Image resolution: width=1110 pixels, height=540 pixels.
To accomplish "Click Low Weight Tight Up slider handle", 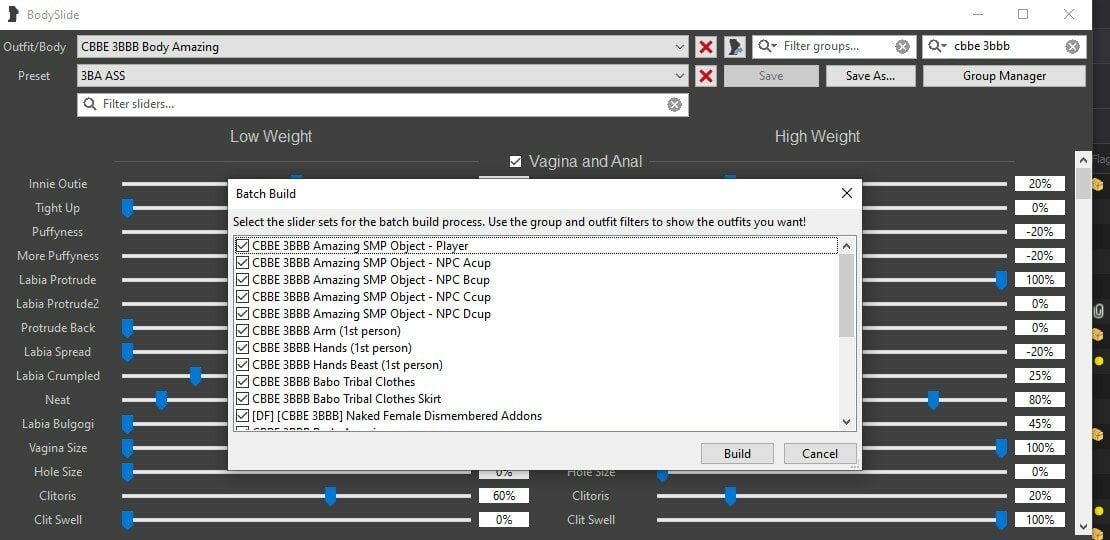I will (127, 207).
